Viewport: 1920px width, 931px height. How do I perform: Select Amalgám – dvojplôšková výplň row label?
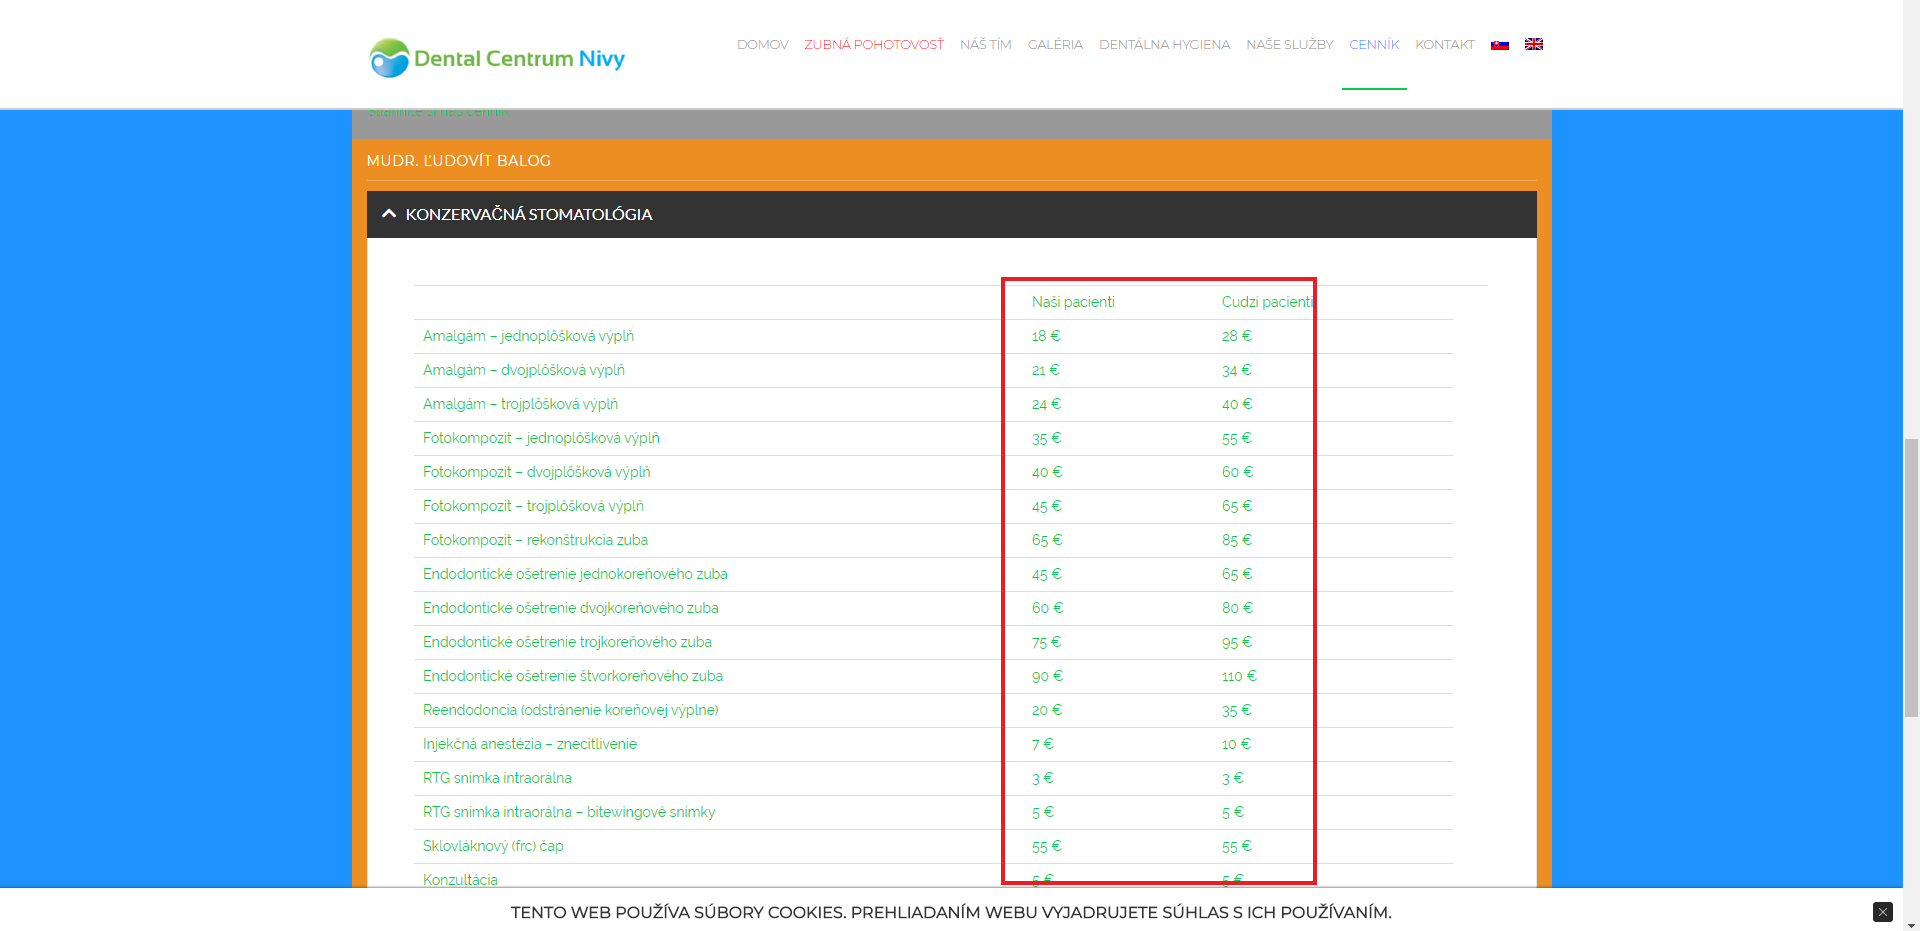[x=524, y=370]
